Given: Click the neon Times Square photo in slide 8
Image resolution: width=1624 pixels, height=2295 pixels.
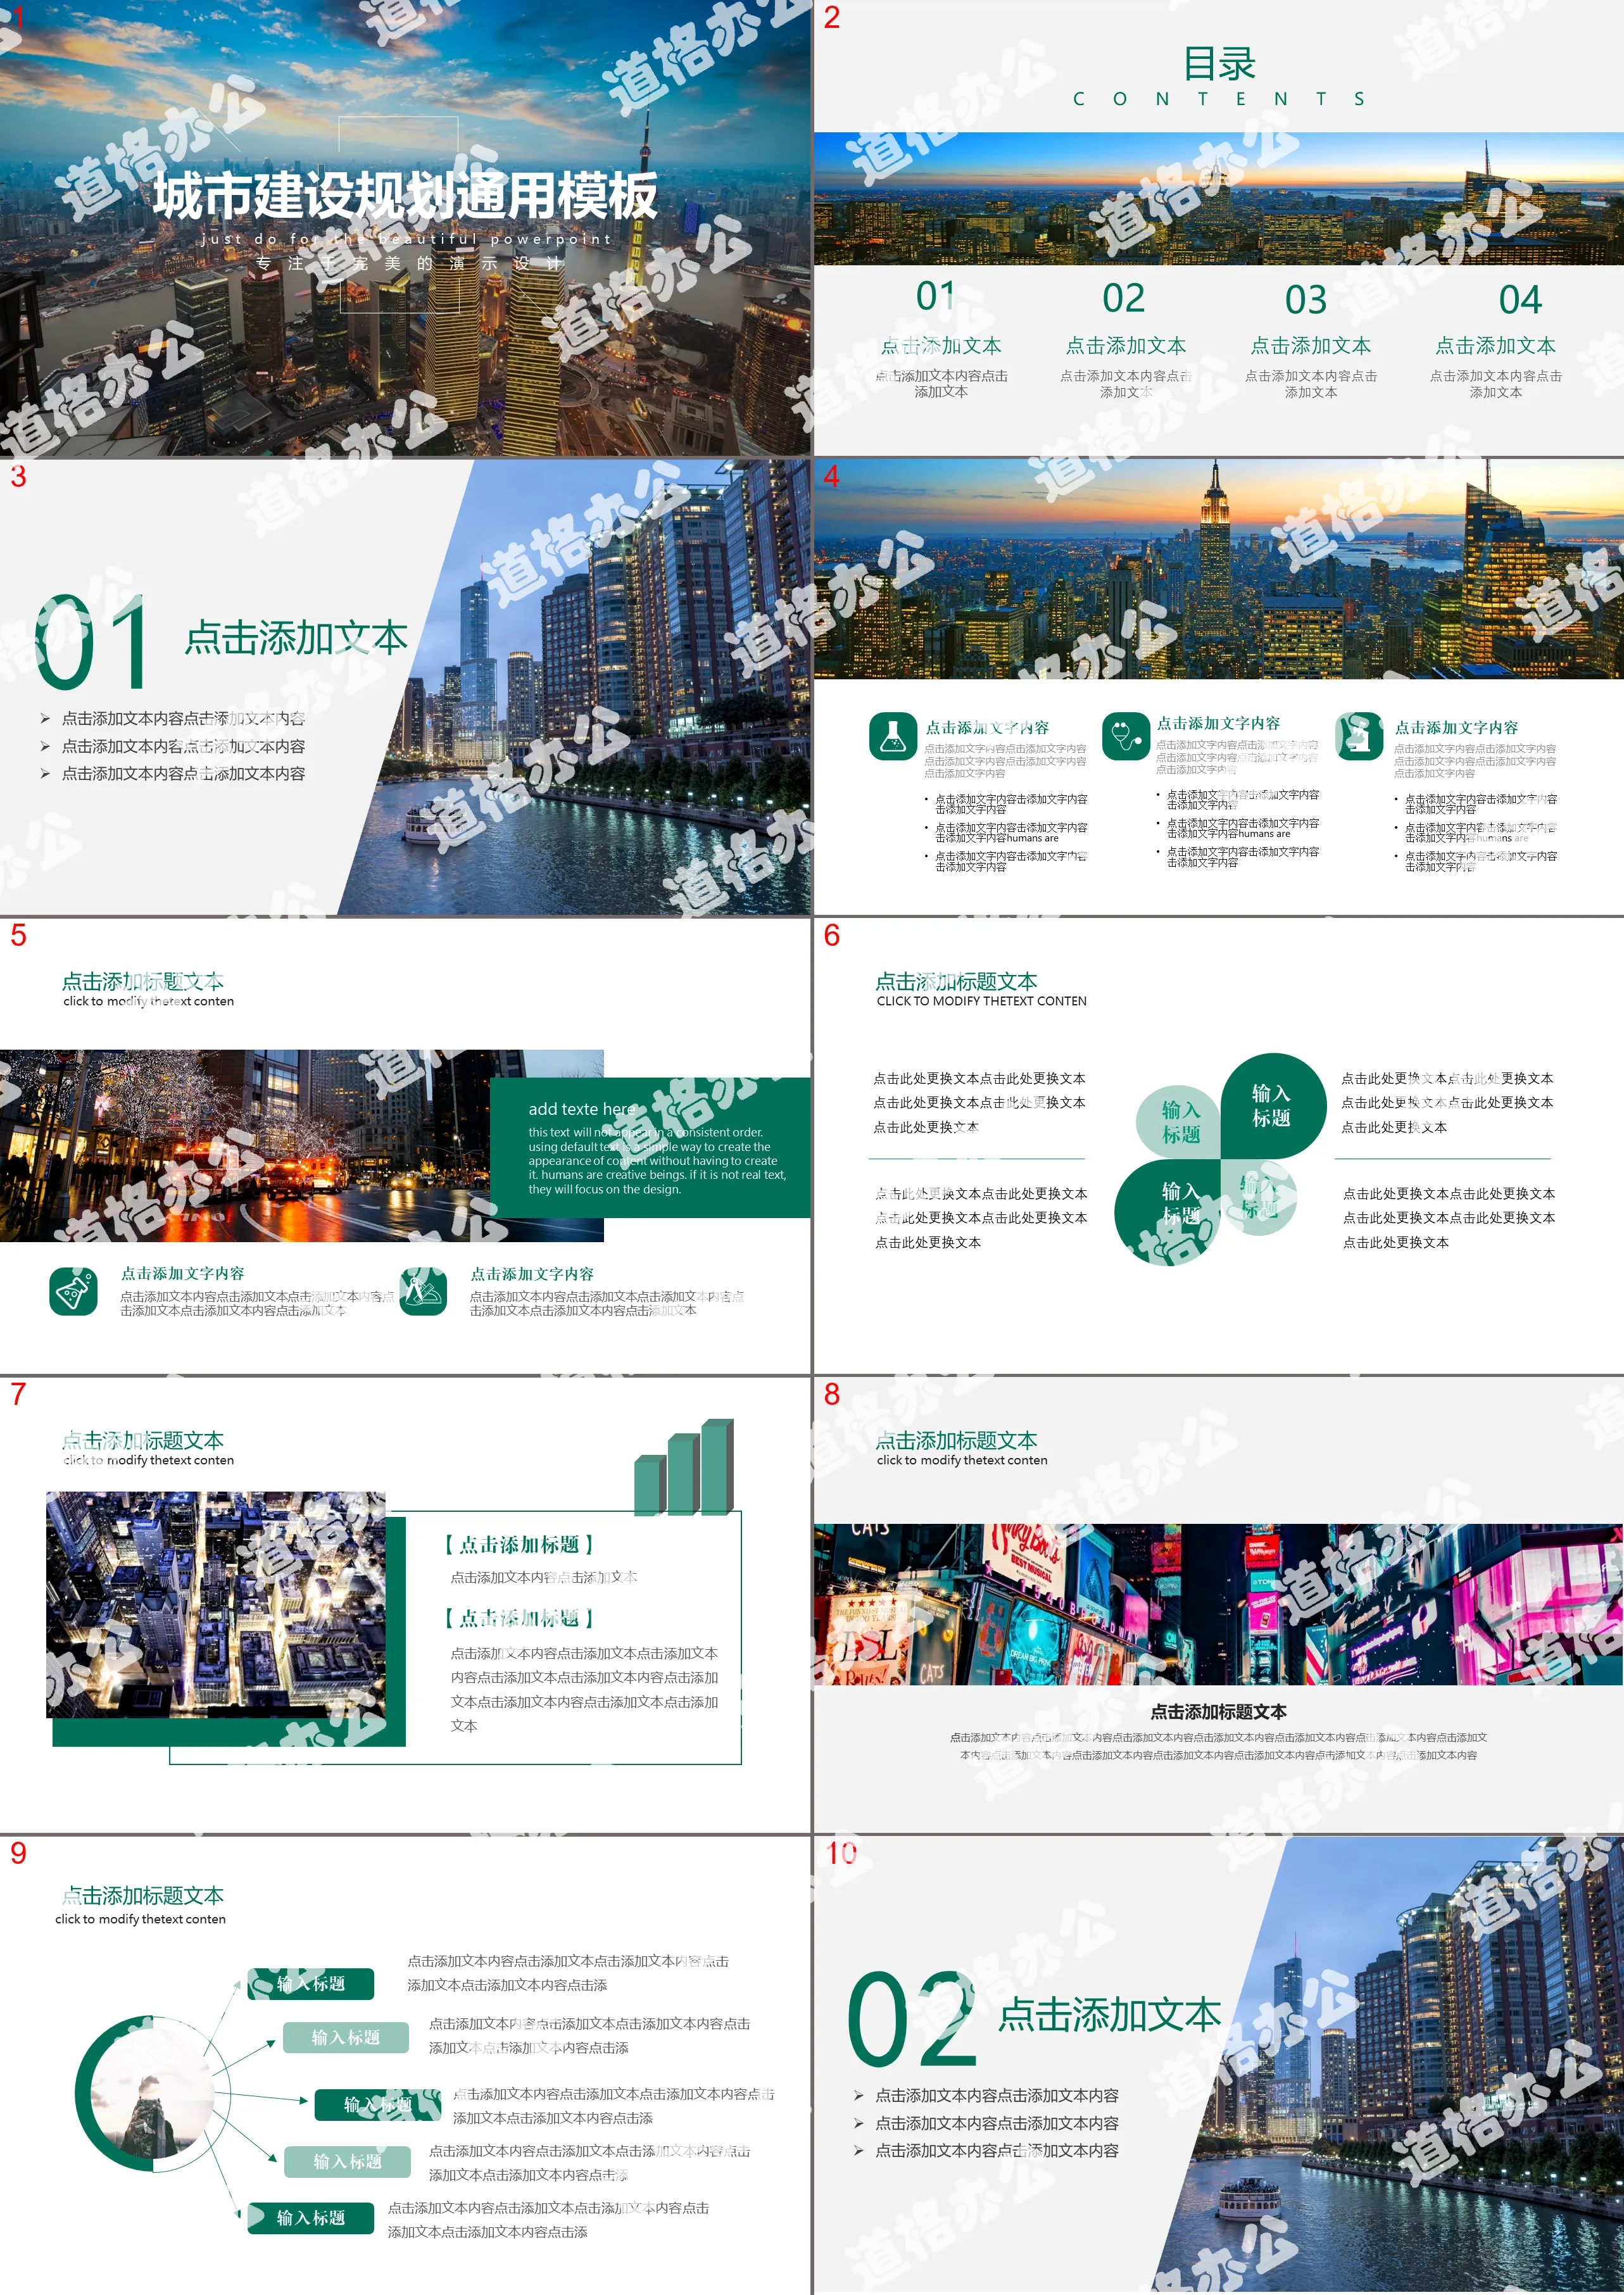Looking at the screenshot, I should tap(1218, 1605).
